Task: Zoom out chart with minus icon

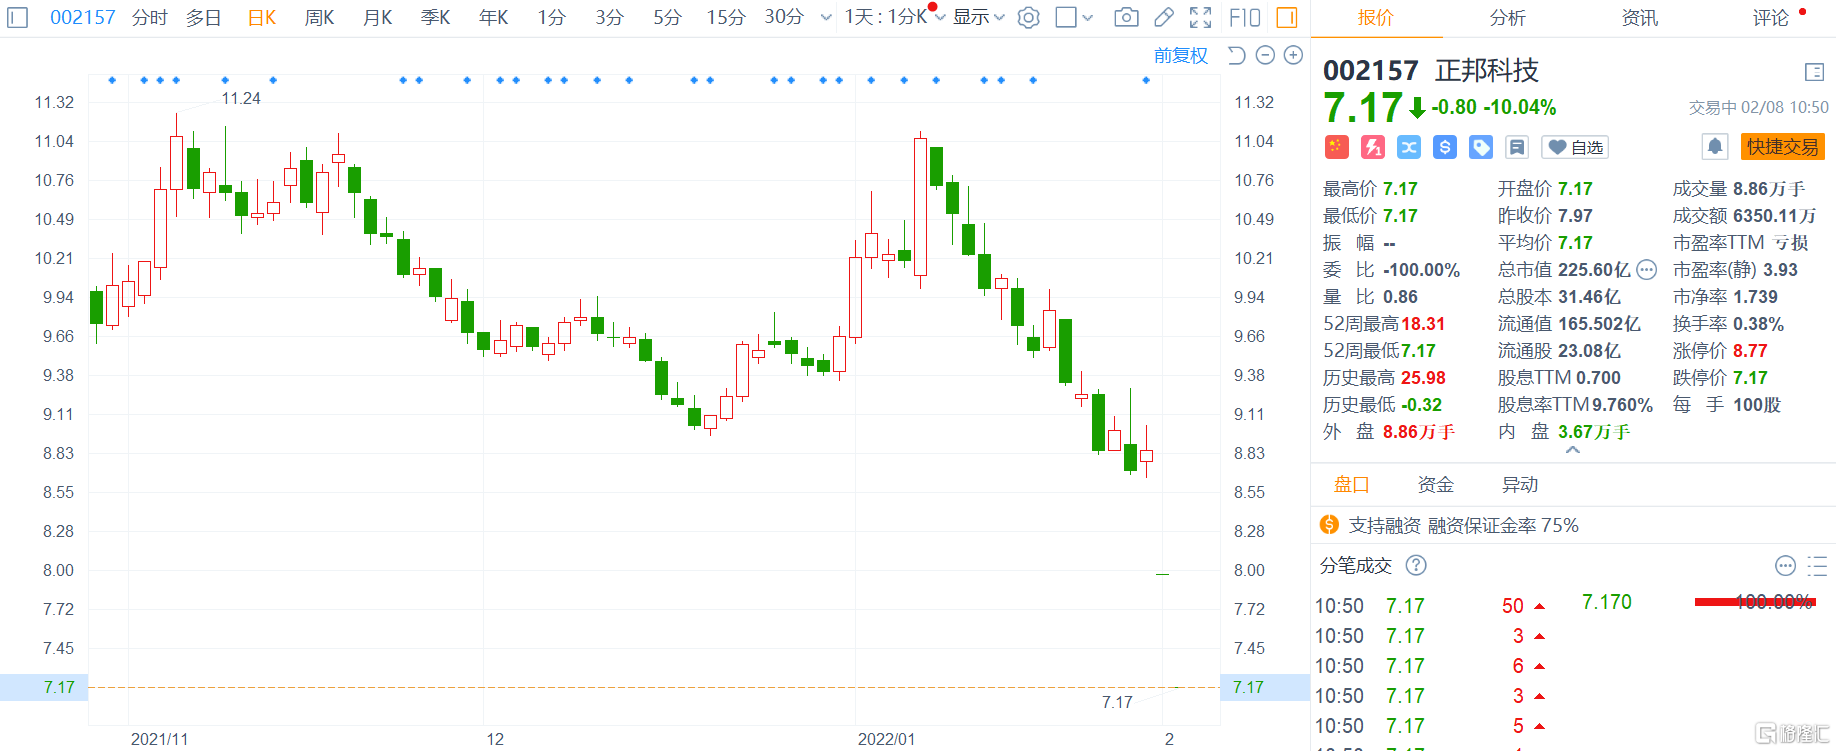Action: coord(1265,55)
